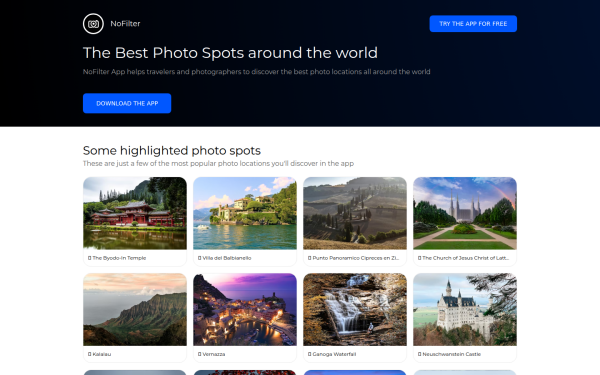Select the Vernazza caption label
Viewport: 600px width, 375px height.
(x=214, y=354)
